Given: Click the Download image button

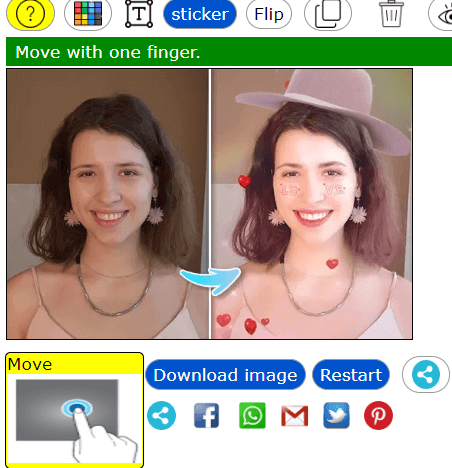Looking at the screenshot, I should click(225, 375).
